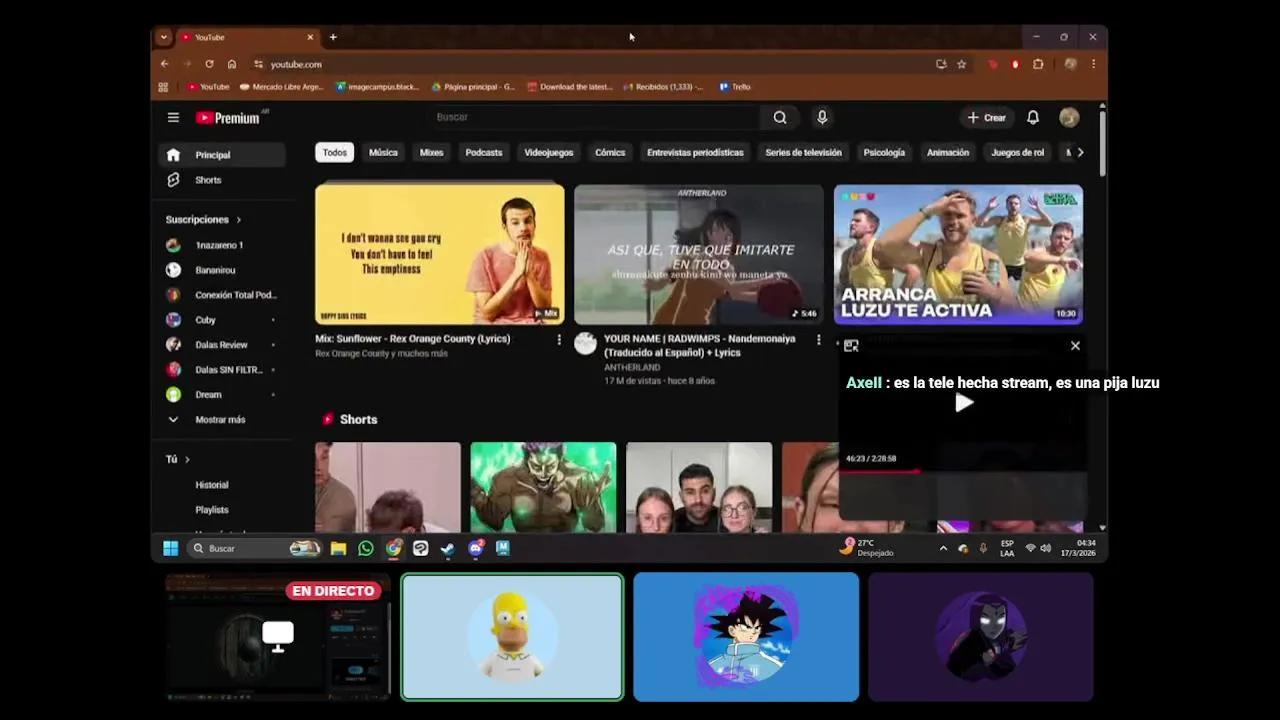Open the YouTube hamburger guide menu
This screenshot has height=720, width=1280.
pyautogui.click(x=173, y=117)
